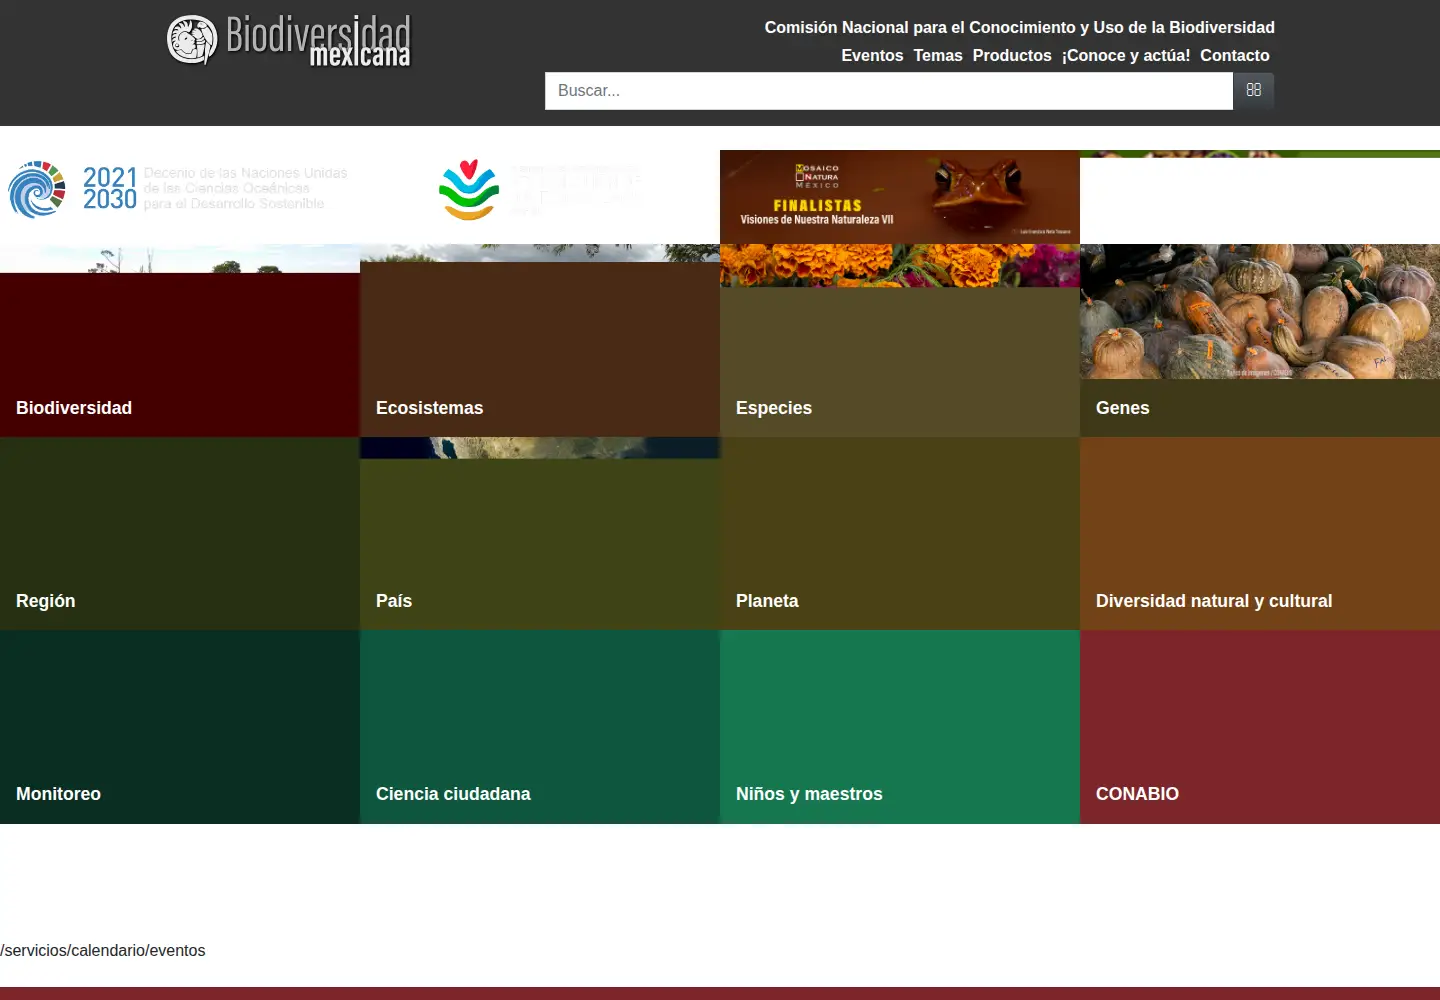Open the Productos menu
Viewport: 1440px width, 1000px height.
[1012, 56]
